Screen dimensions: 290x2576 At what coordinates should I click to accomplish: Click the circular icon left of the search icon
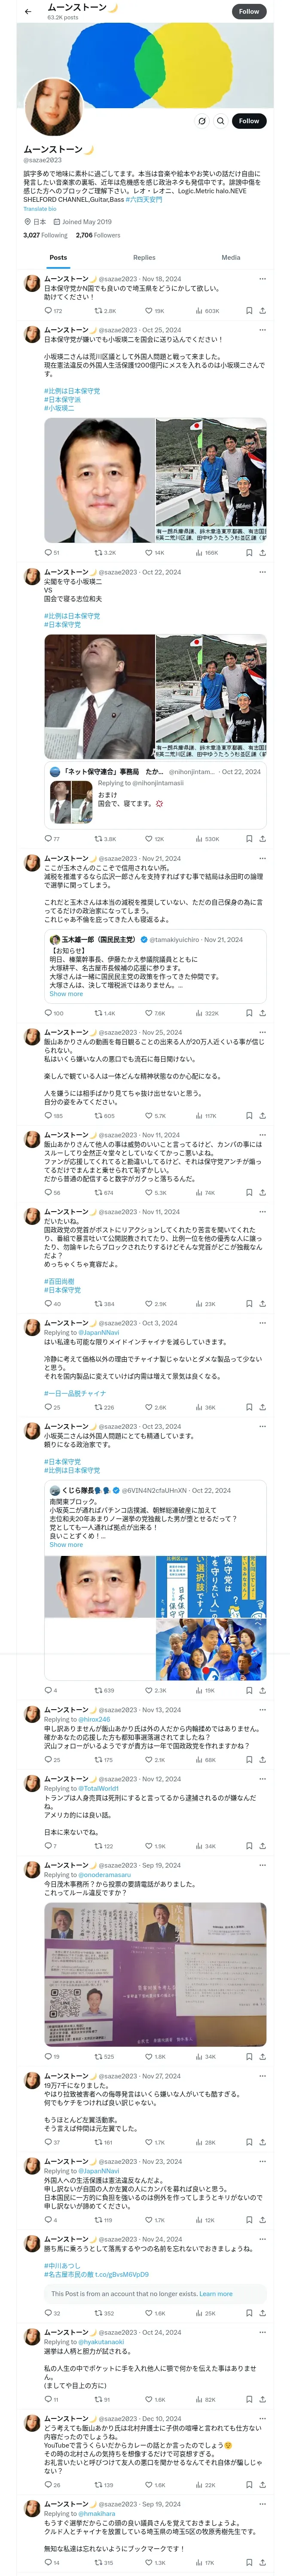[x=202, y=121]
